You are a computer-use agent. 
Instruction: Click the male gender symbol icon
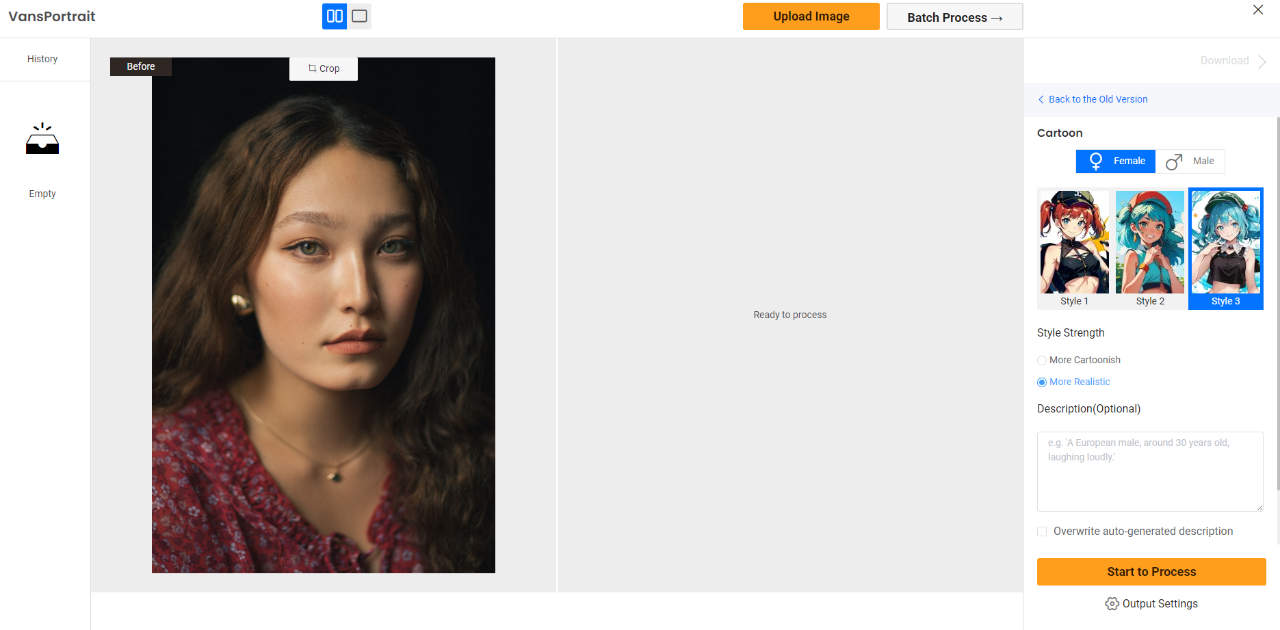click(1174, 161)
